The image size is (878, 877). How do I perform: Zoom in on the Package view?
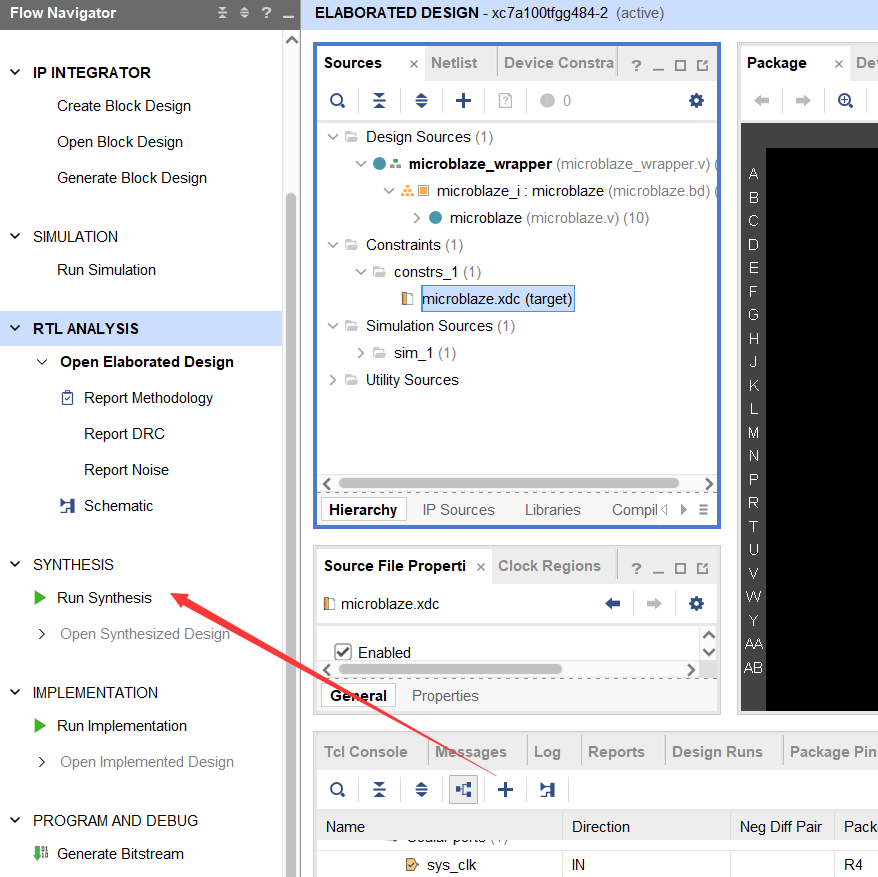pos(845,101)
